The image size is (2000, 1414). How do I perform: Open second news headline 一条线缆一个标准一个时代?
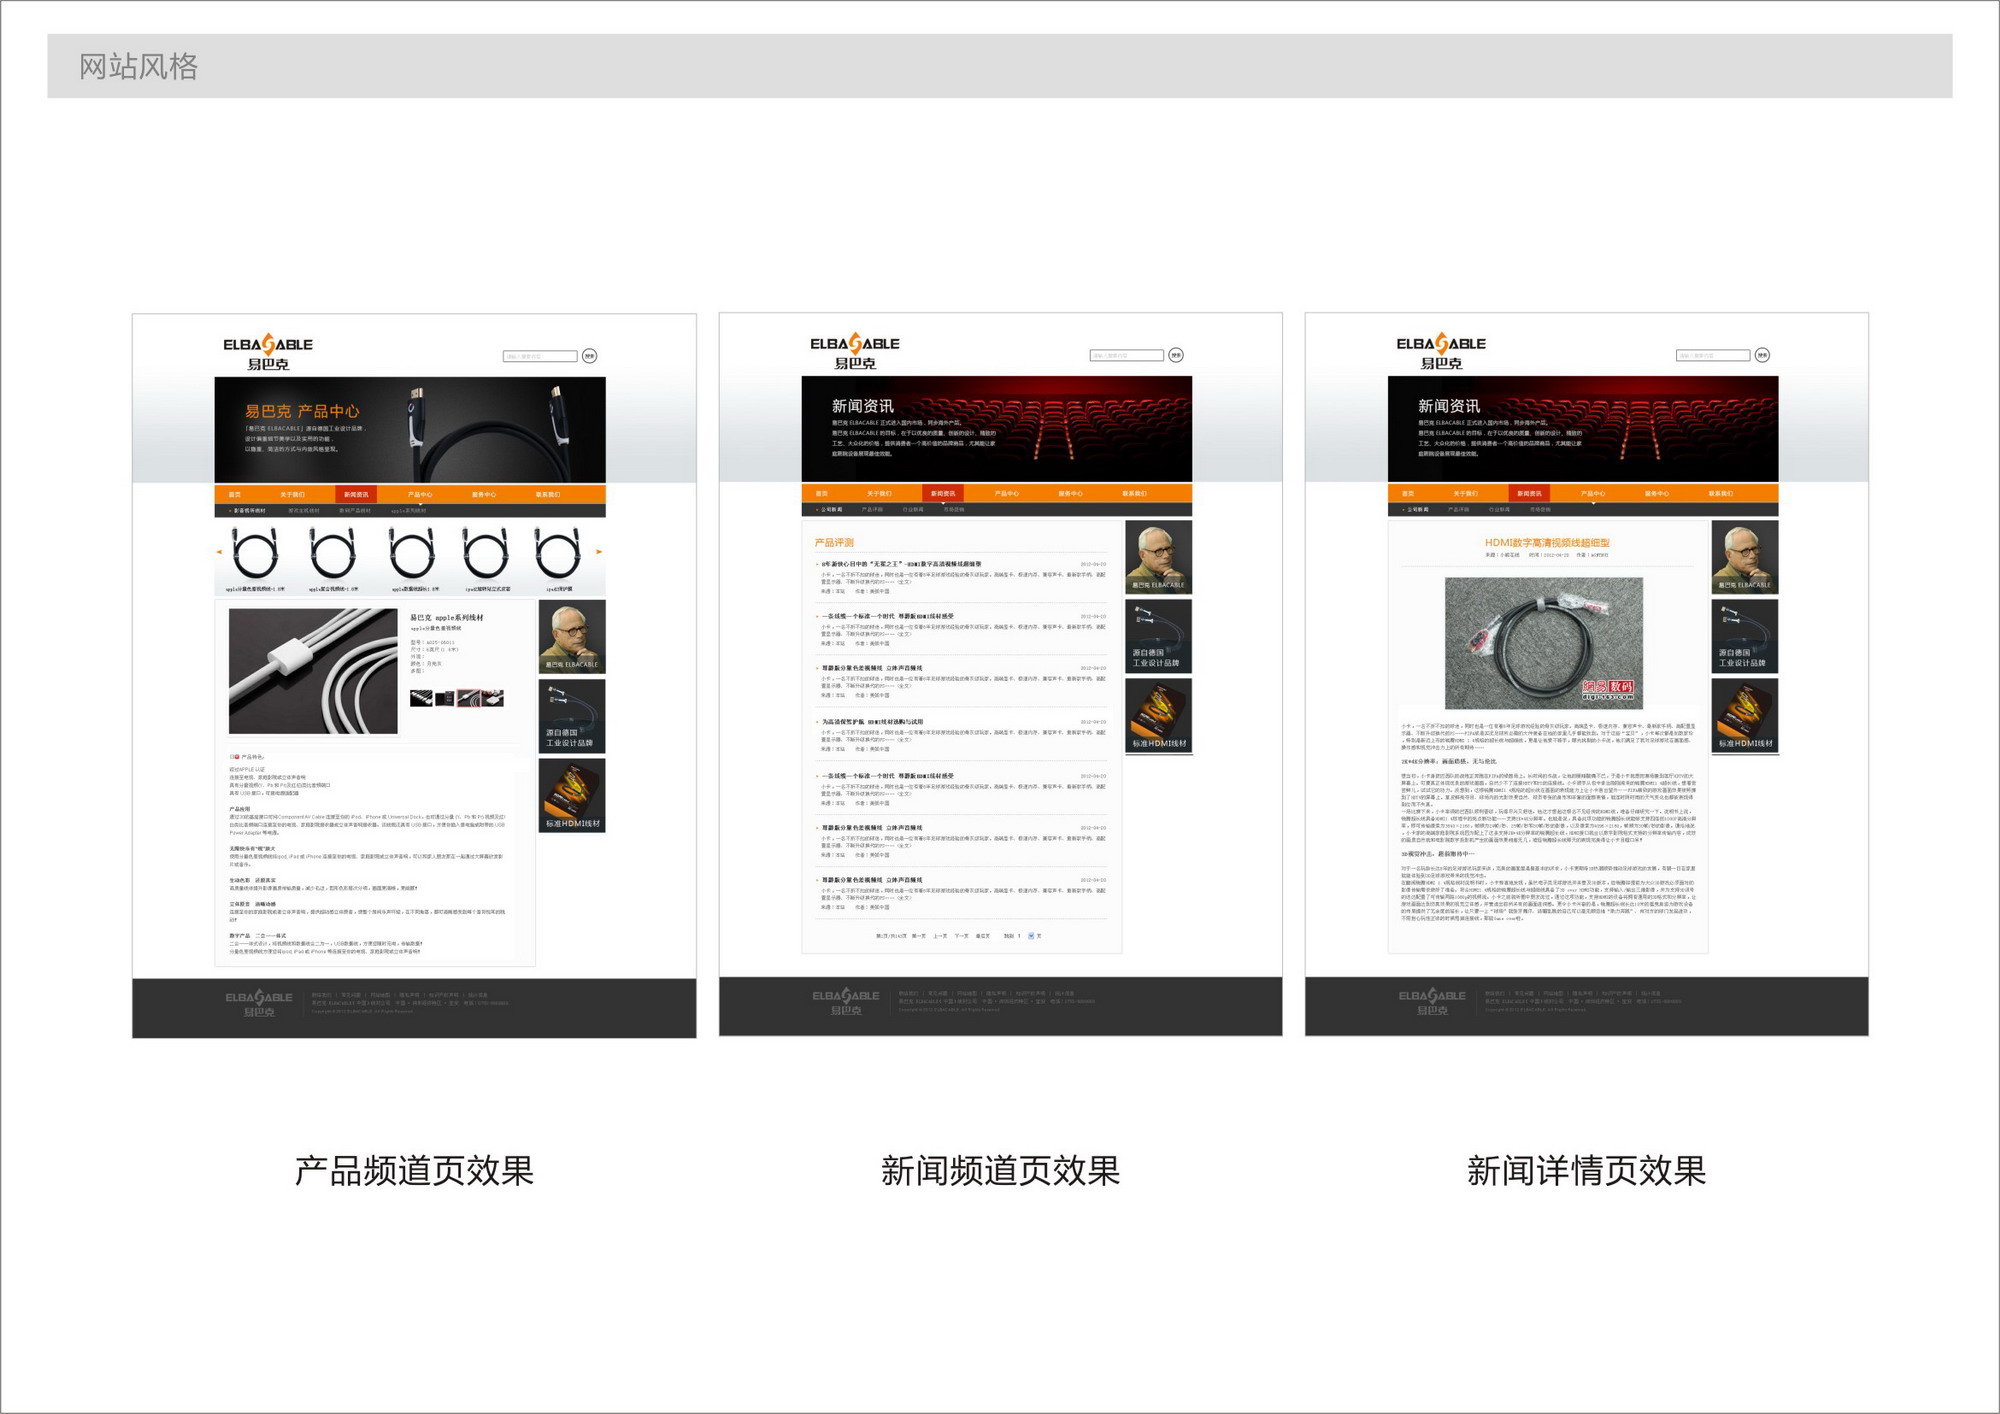888,616
